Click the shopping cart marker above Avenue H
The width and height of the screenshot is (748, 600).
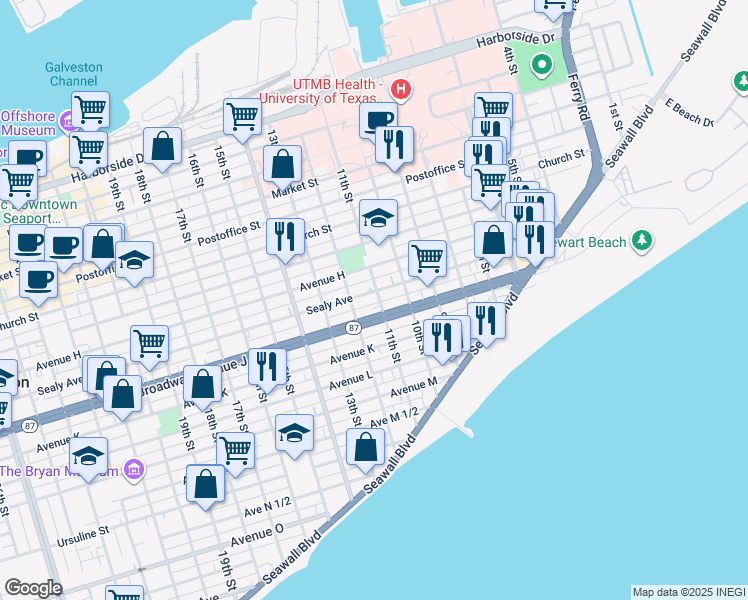pyautogui.click(x=427, y=260)
